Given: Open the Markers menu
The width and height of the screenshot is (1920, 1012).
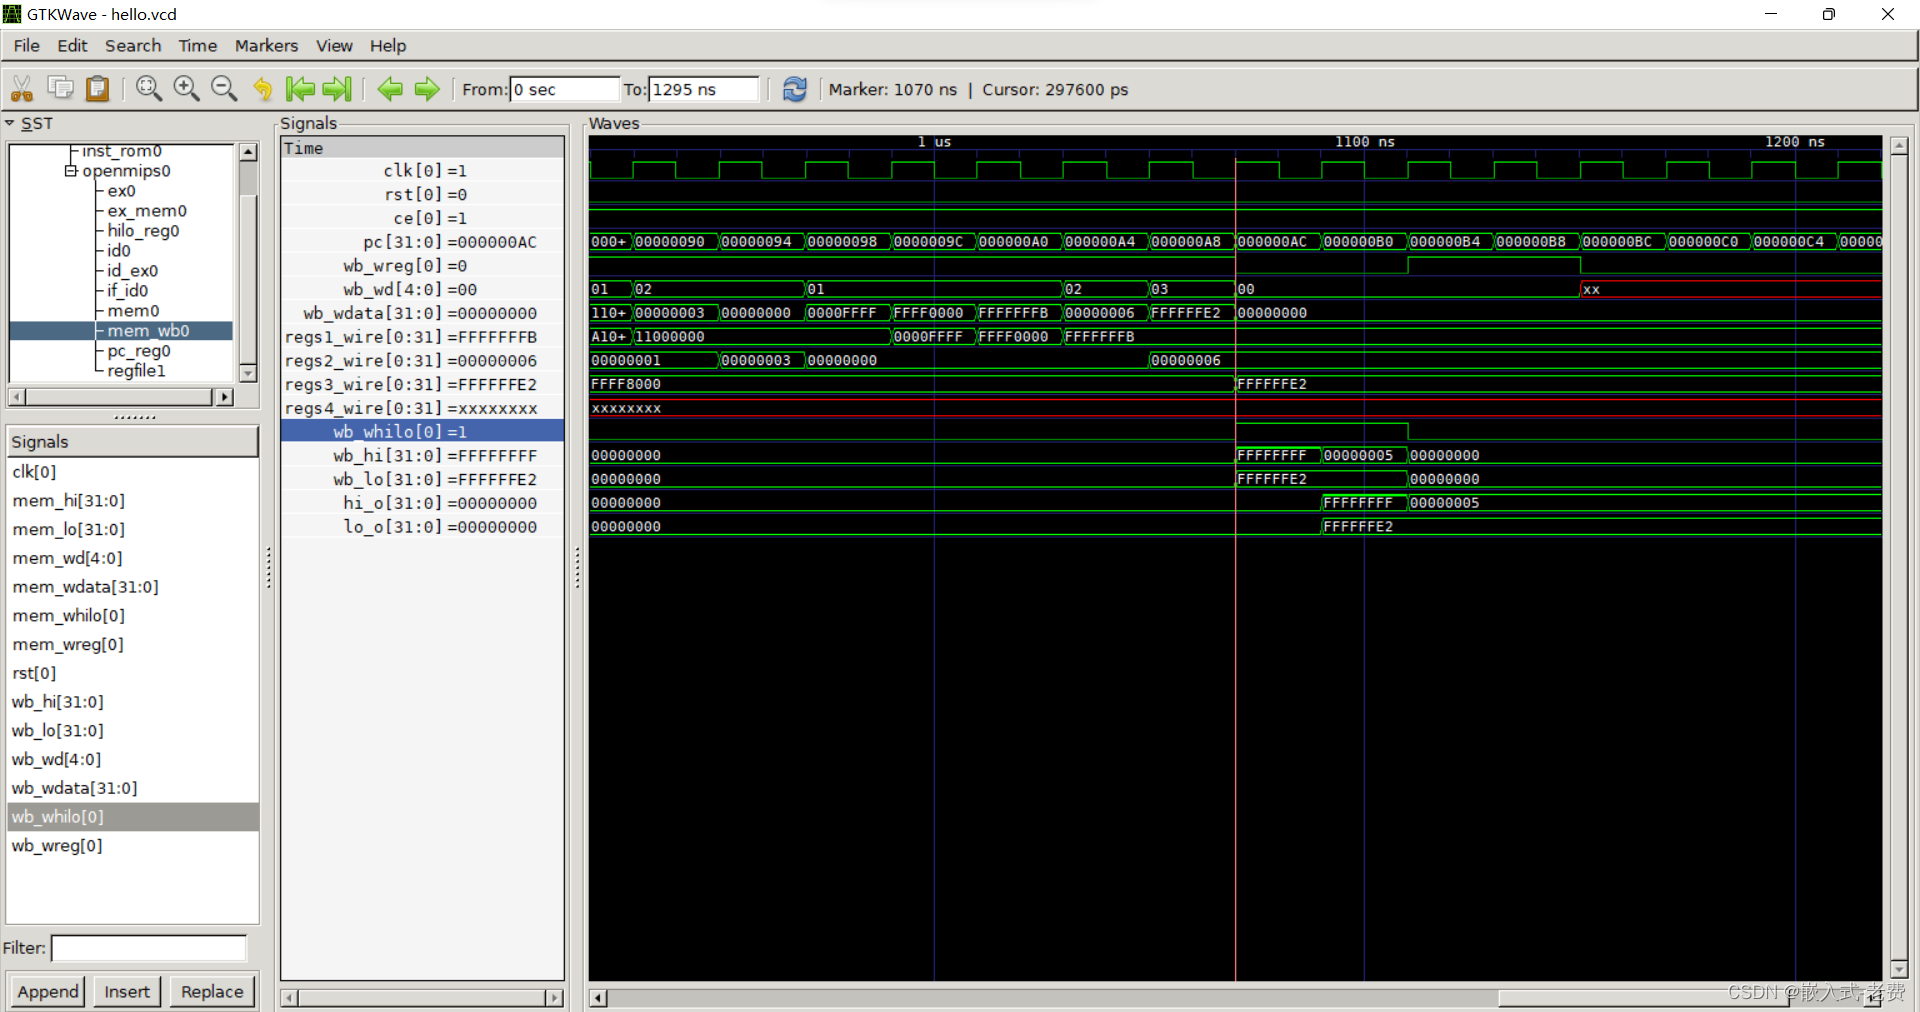Looking at the screenshot, I should pyautogui.click(x=266, y=46).
